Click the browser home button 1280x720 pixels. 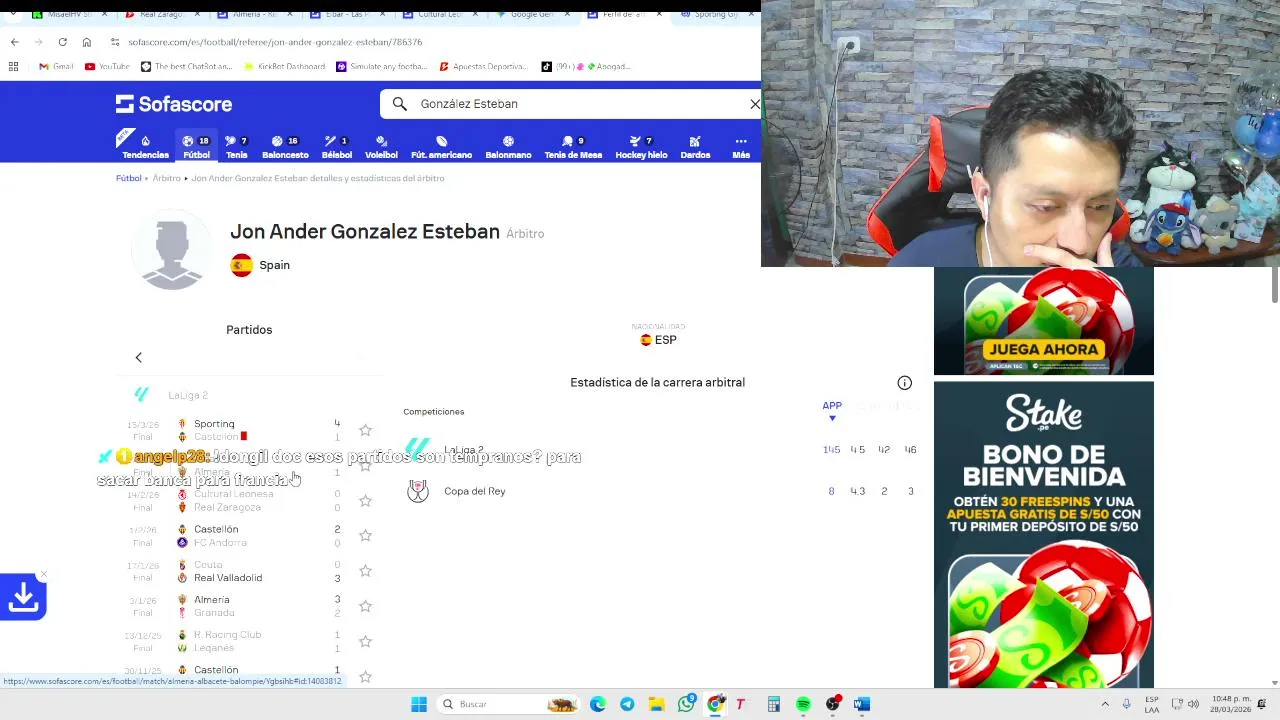87,42
